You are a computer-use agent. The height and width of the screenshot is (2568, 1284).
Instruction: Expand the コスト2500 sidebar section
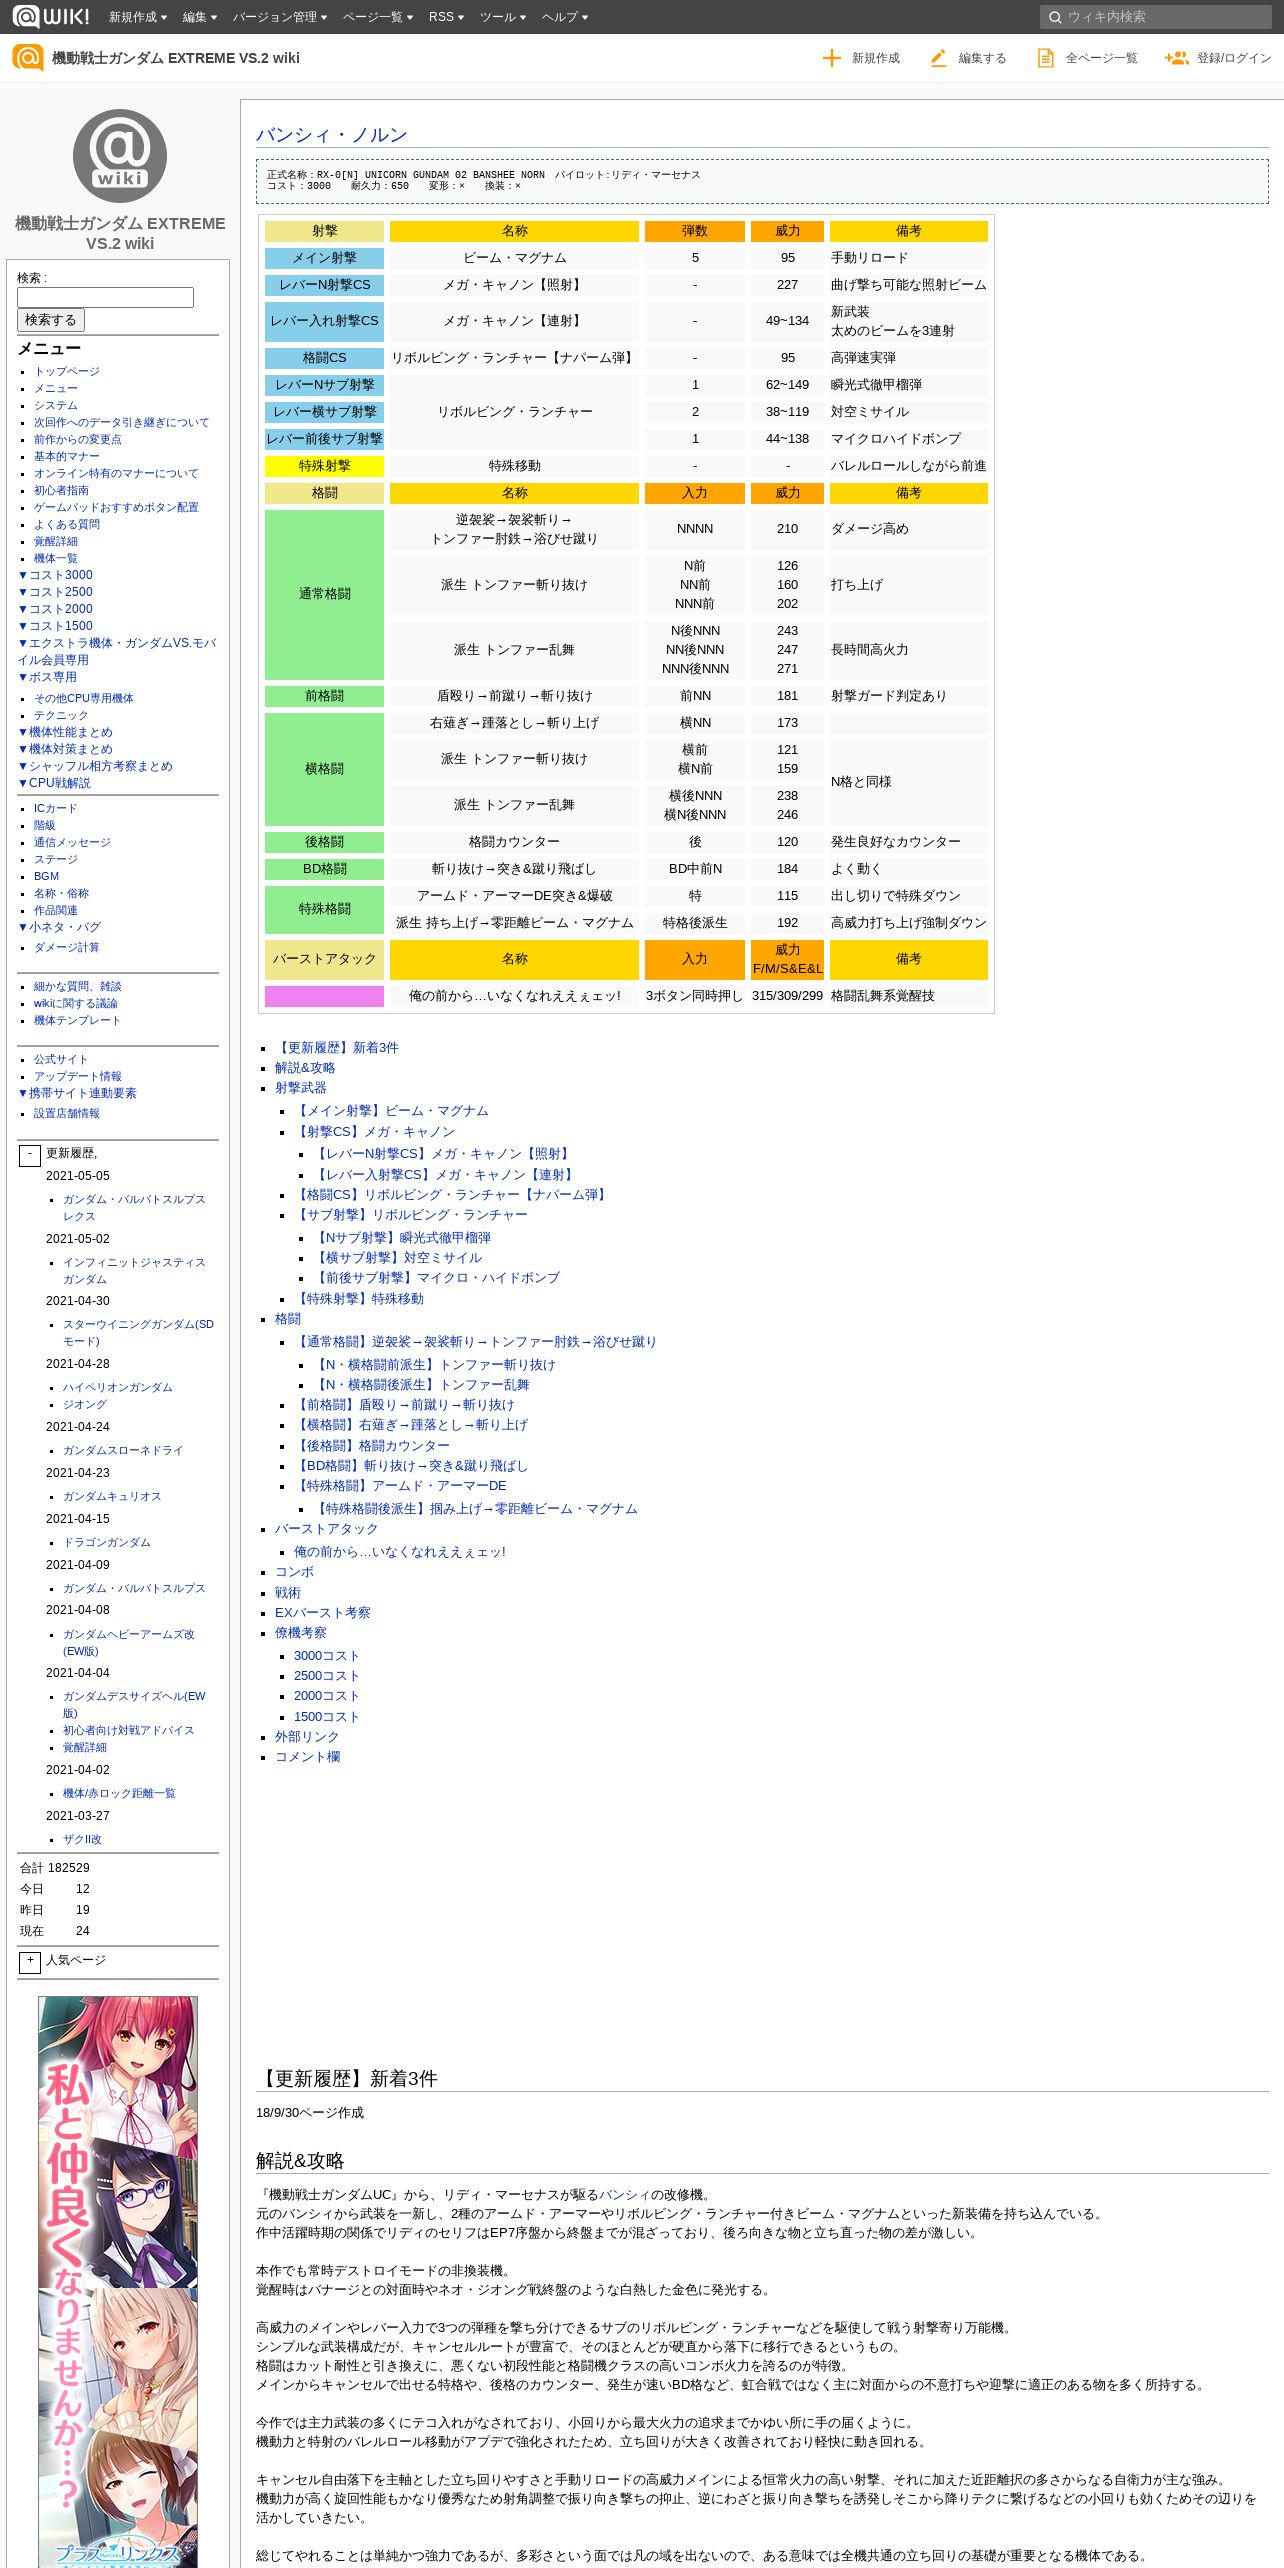[56, 592]
